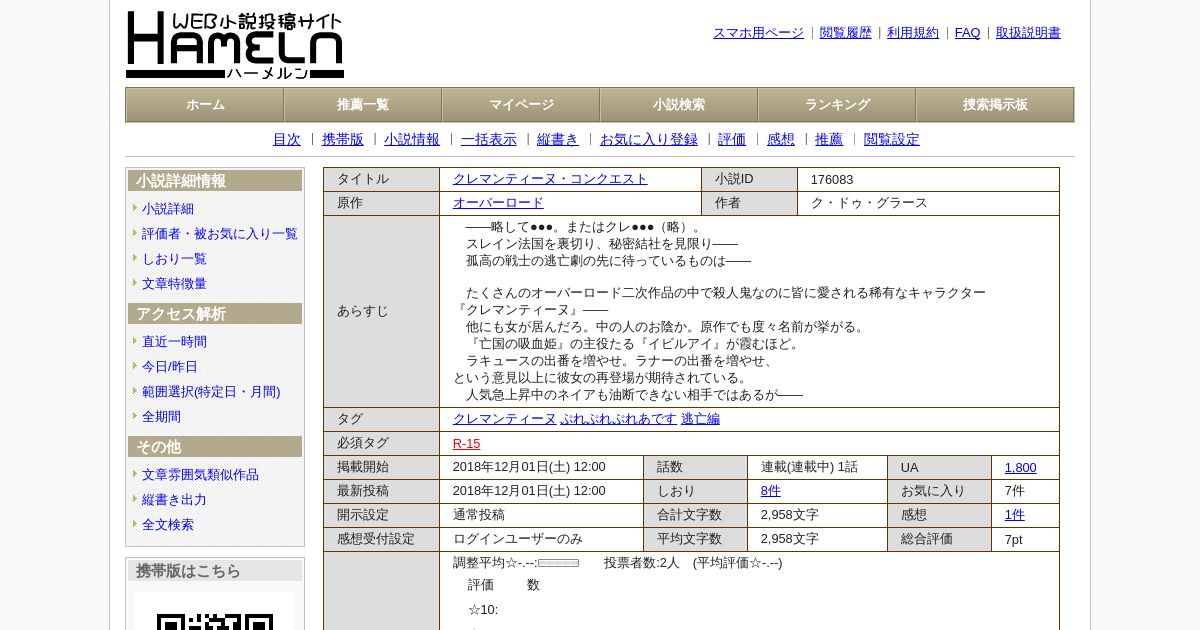Click the 総合評価 value 7pt
The width and height of the screenshot is (1200, 630).
[1014, 539]
